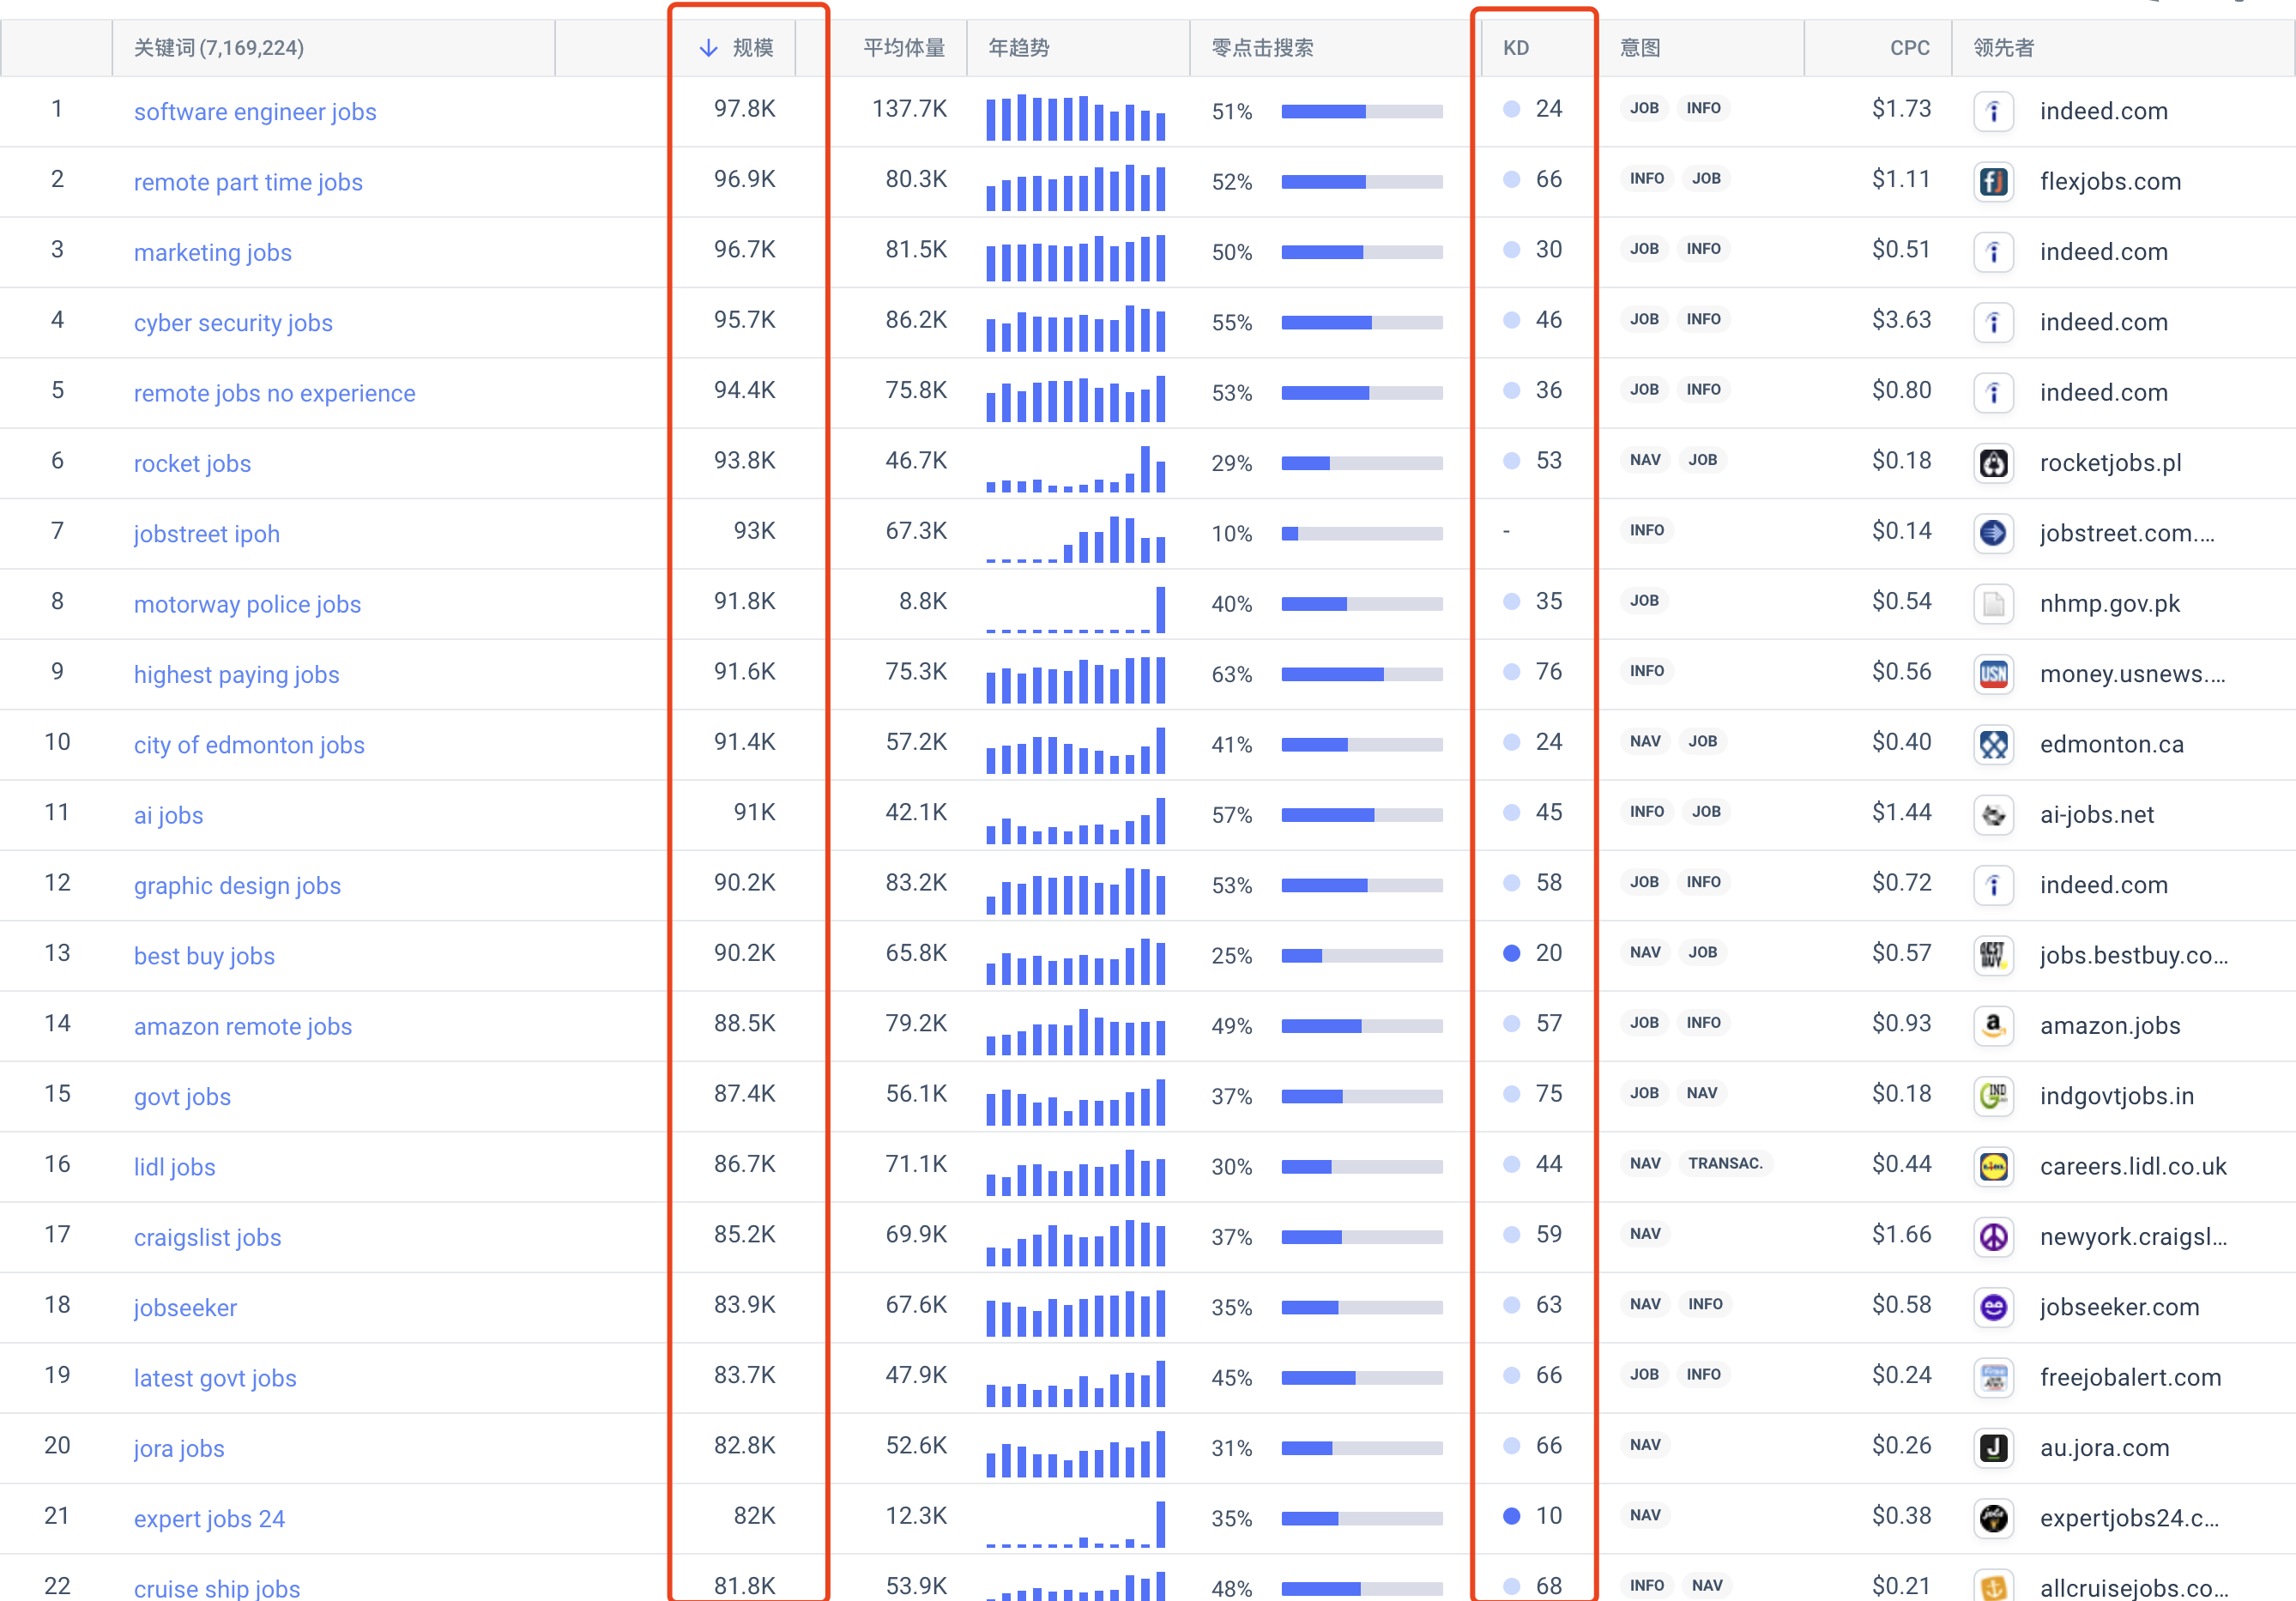The image size is (2296, 1601).
Task: Click the careers.lidl.co.uk favicon icon
Action: (1993, 1167)
